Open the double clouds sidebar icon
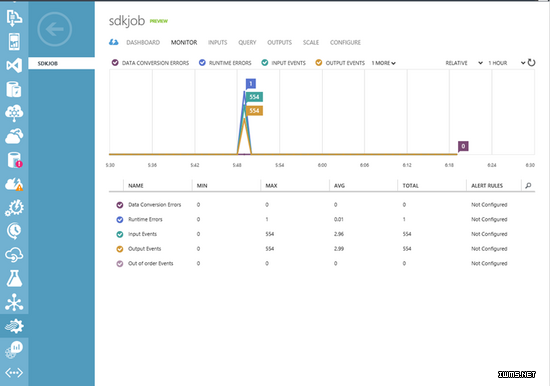550x386 pixels. pyautogui.click(x=14, y=136)
